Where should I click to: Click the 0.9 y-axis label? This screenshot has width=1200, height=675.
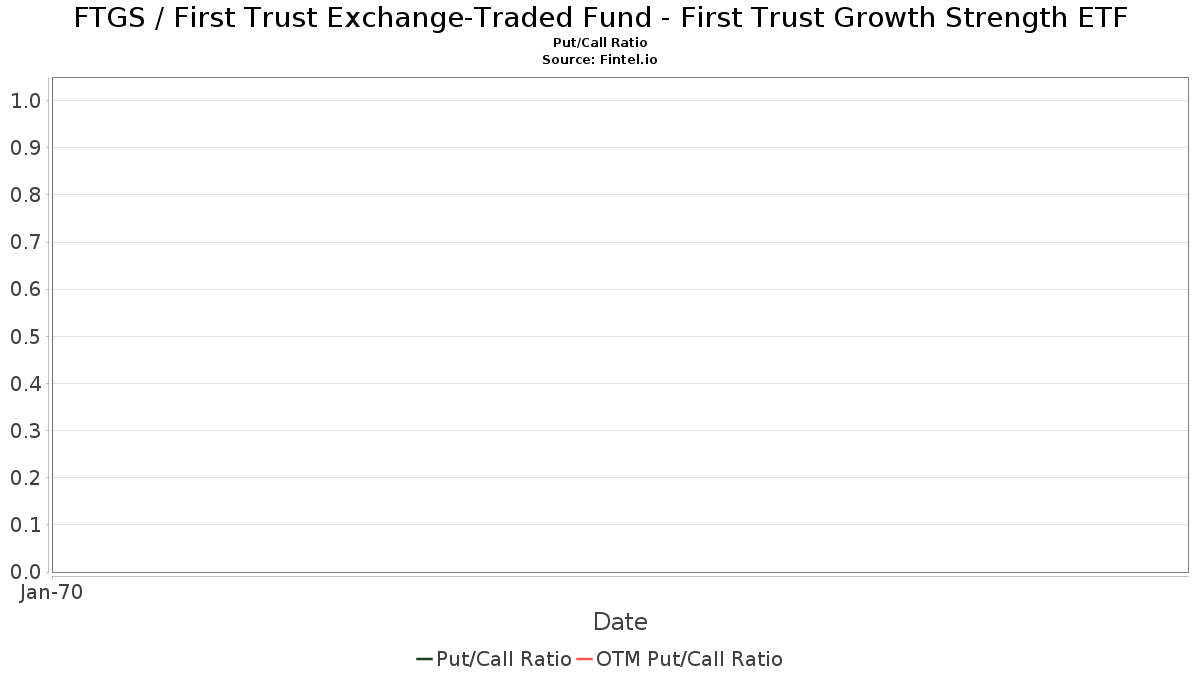click(x=25, y=148)
